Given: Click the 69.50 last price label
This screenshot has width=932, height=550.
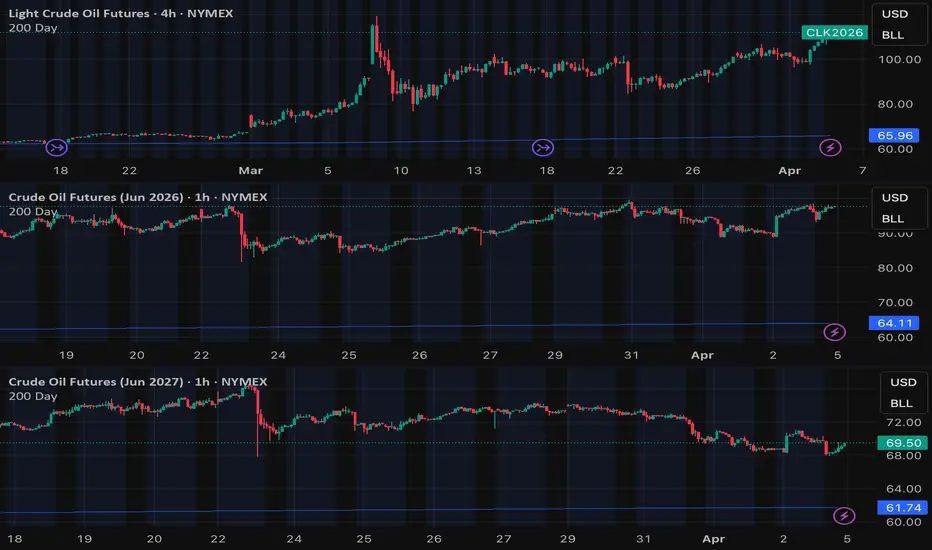Looking at the screenshot, I should tap(902, 442).
